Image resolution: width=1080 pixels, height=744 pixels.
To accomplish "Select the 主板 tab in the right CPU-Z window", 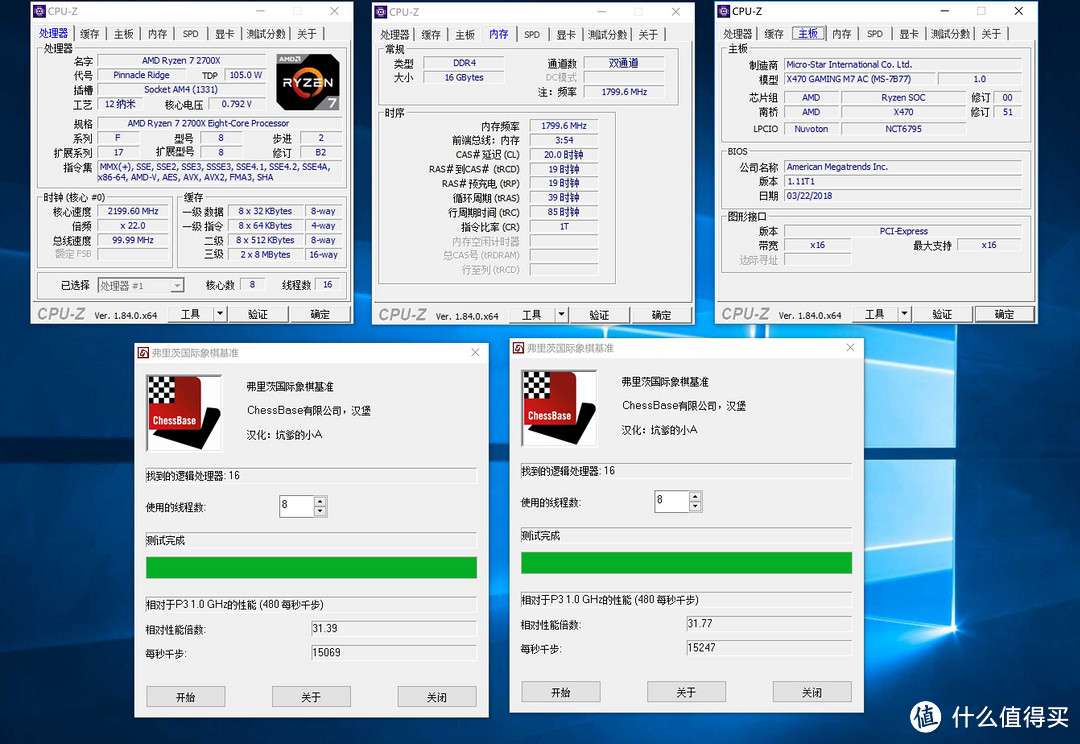I will (x=808, y=33).
